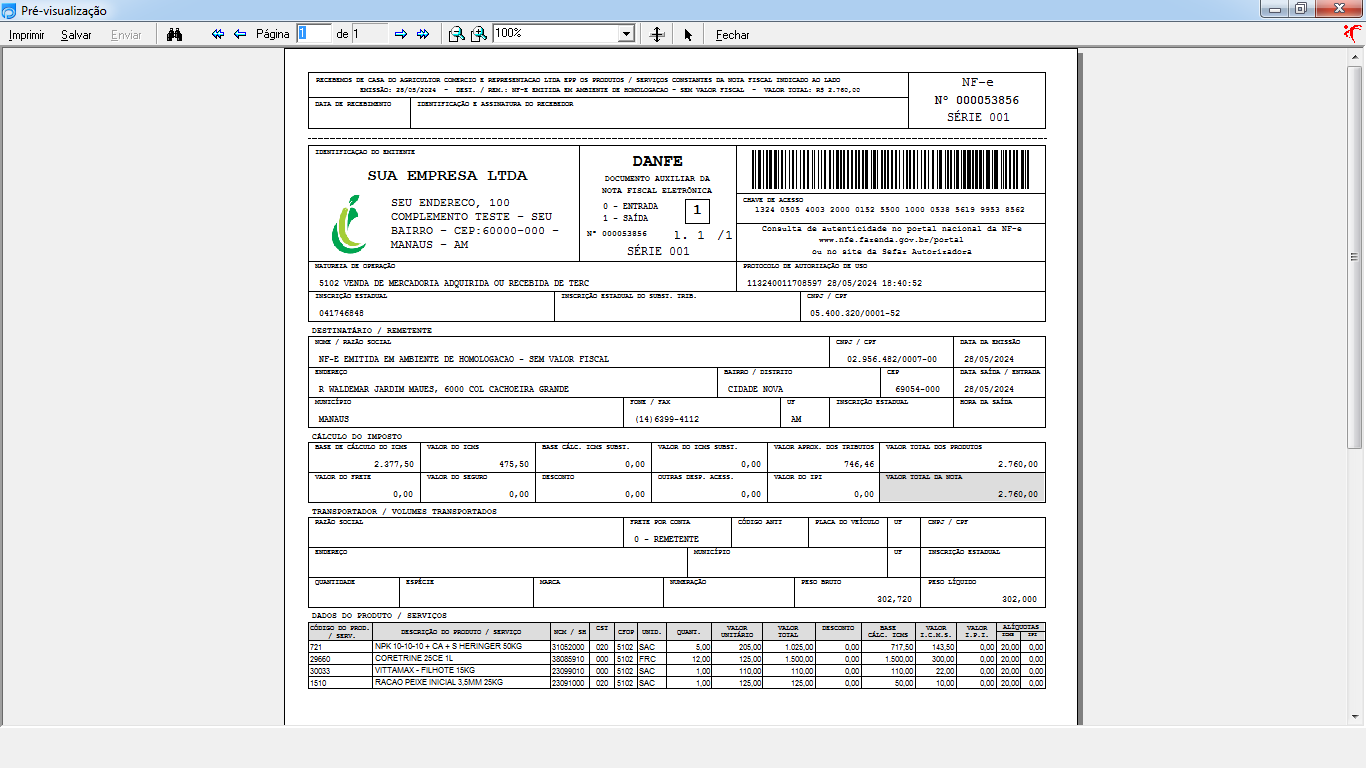Click the Pré-visualização window title icon
Image resolution: width=1366 pixels, height=768 pixels.
click(9, 10)
